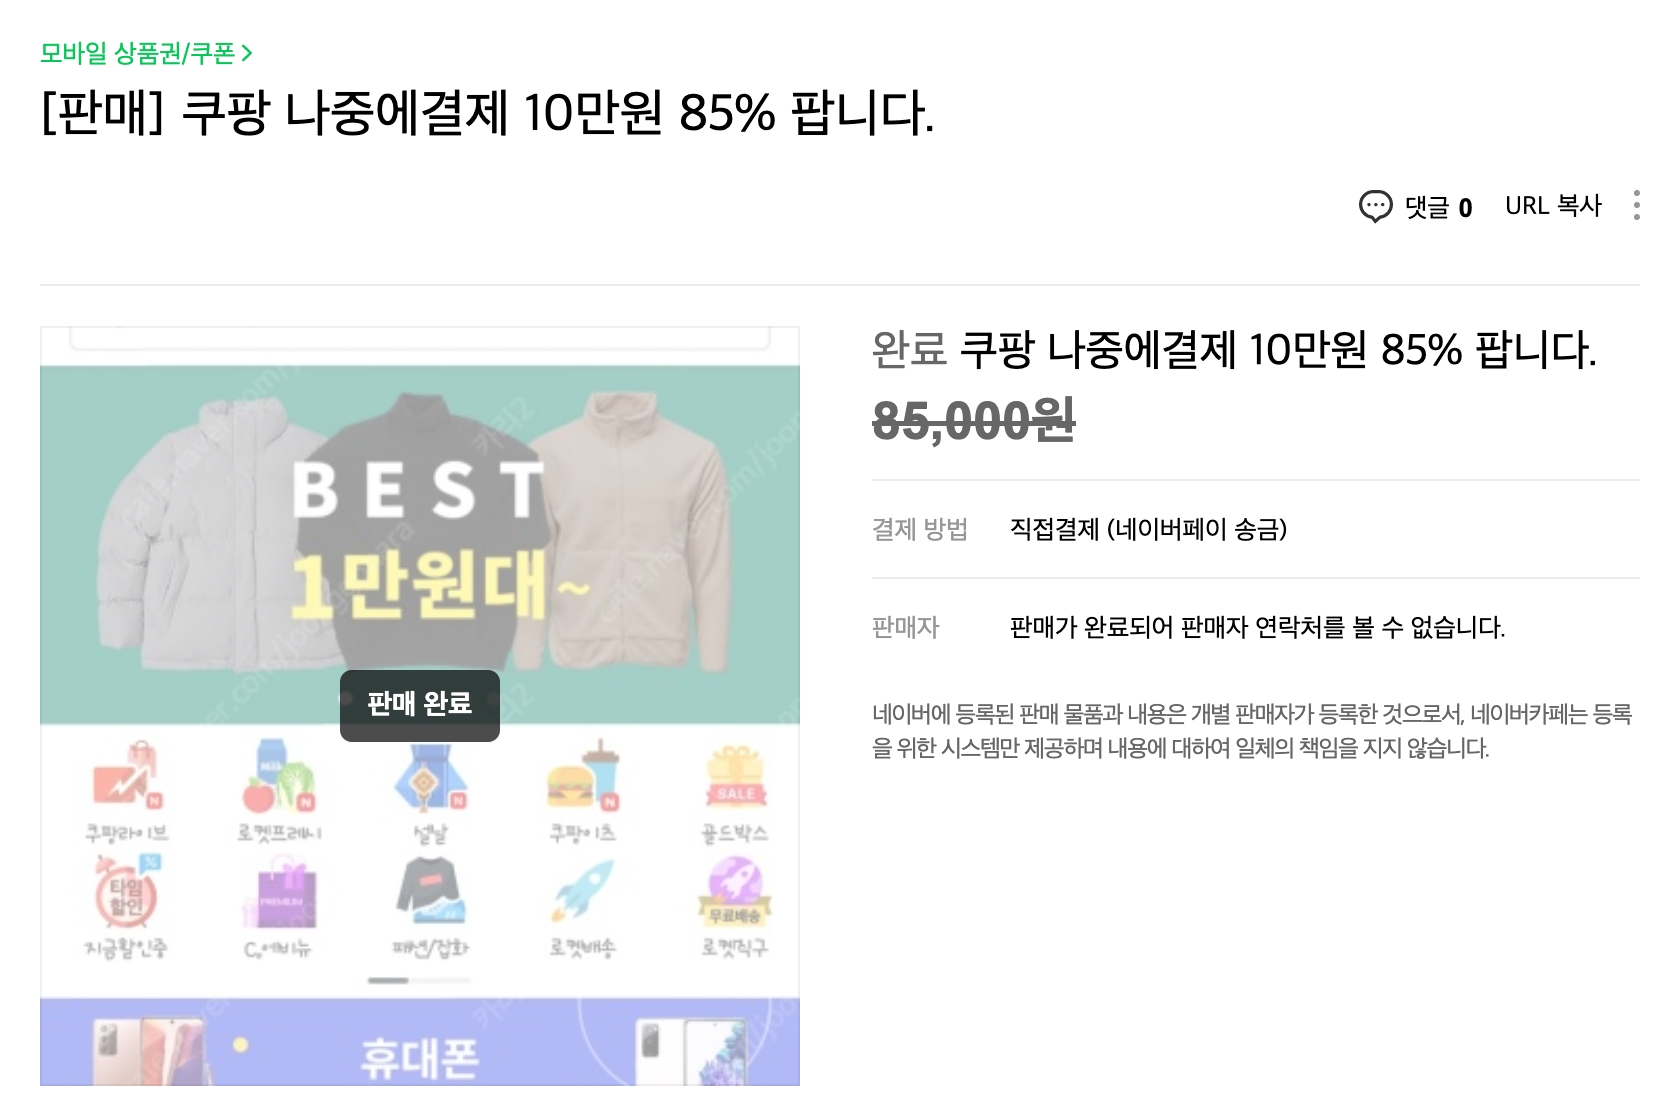The height and width of the screenshot is (1112, 1672).
Task: Click the URL 복사 link
Action: tap(1554, 206)
